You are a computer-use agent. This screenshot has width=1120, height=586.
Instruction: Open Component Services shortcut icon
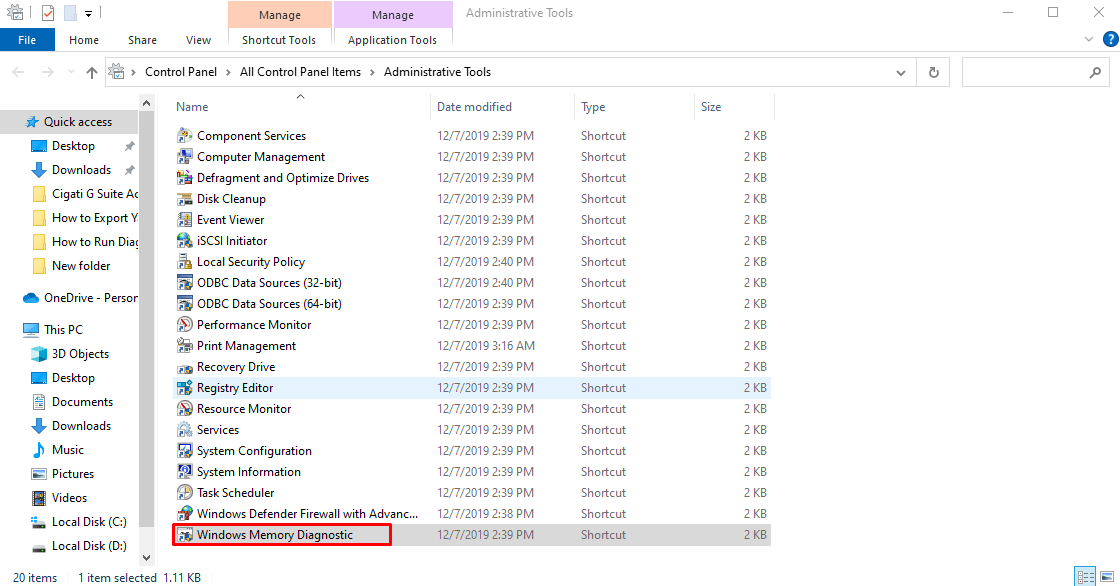184,136
